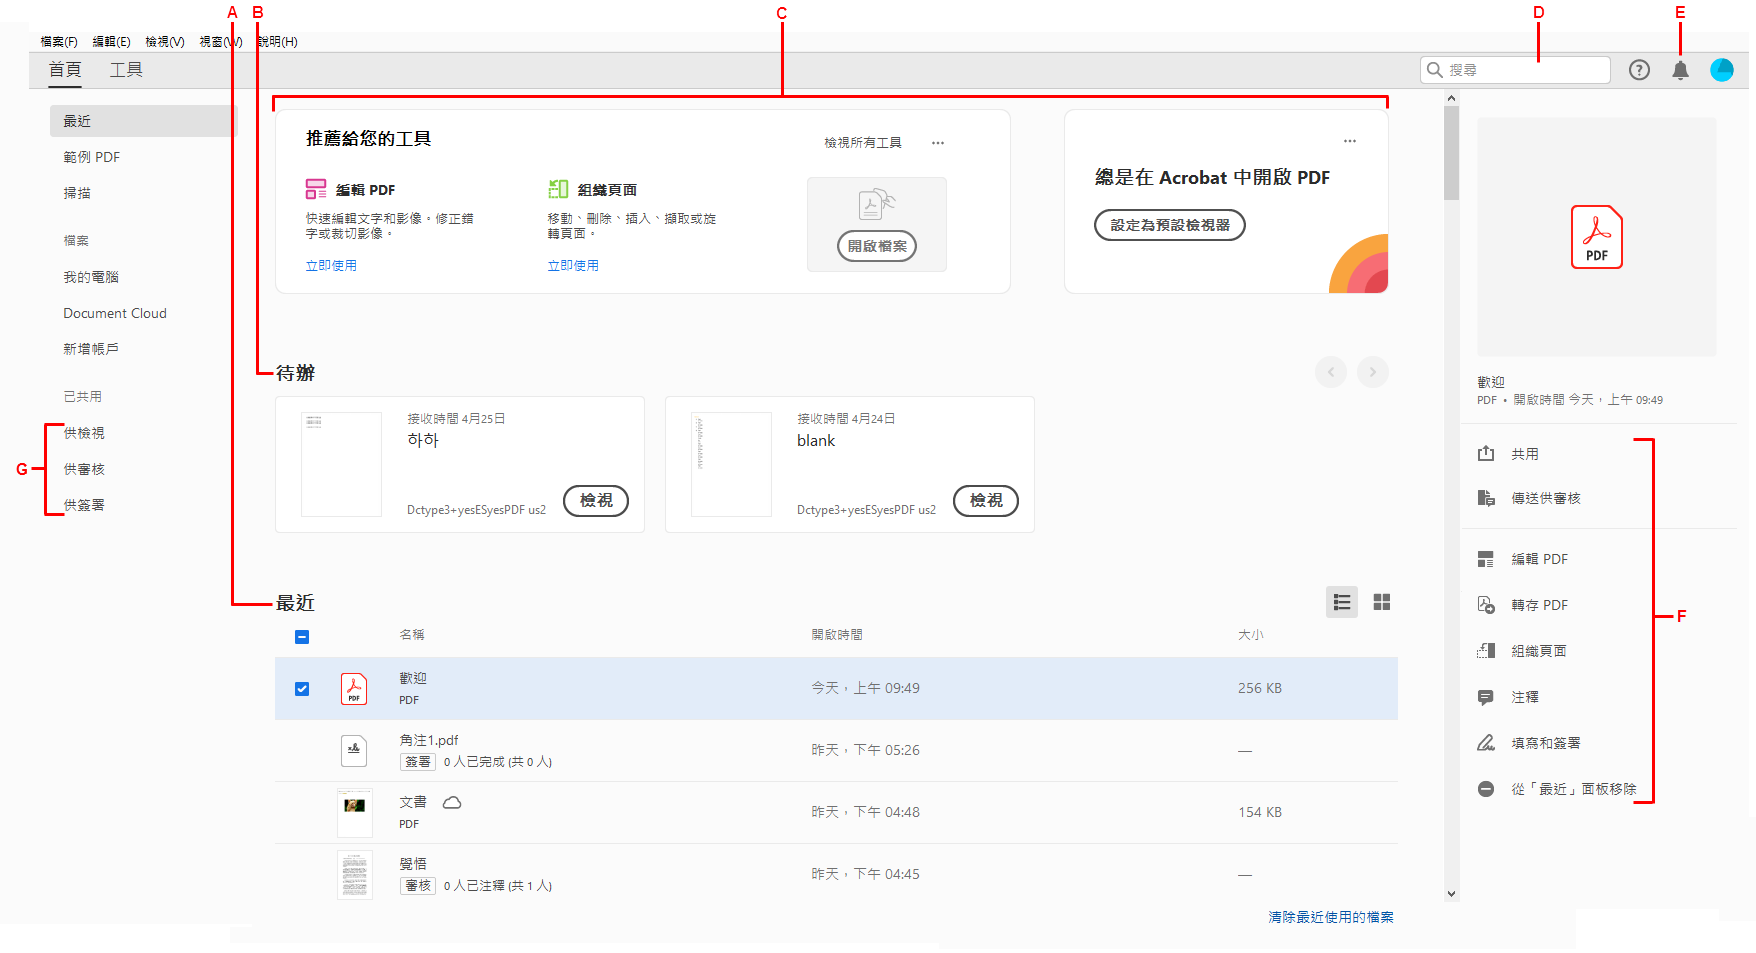Click the cloud icon beside 文書
1756x953 pixels.
[x=452, y=802]
